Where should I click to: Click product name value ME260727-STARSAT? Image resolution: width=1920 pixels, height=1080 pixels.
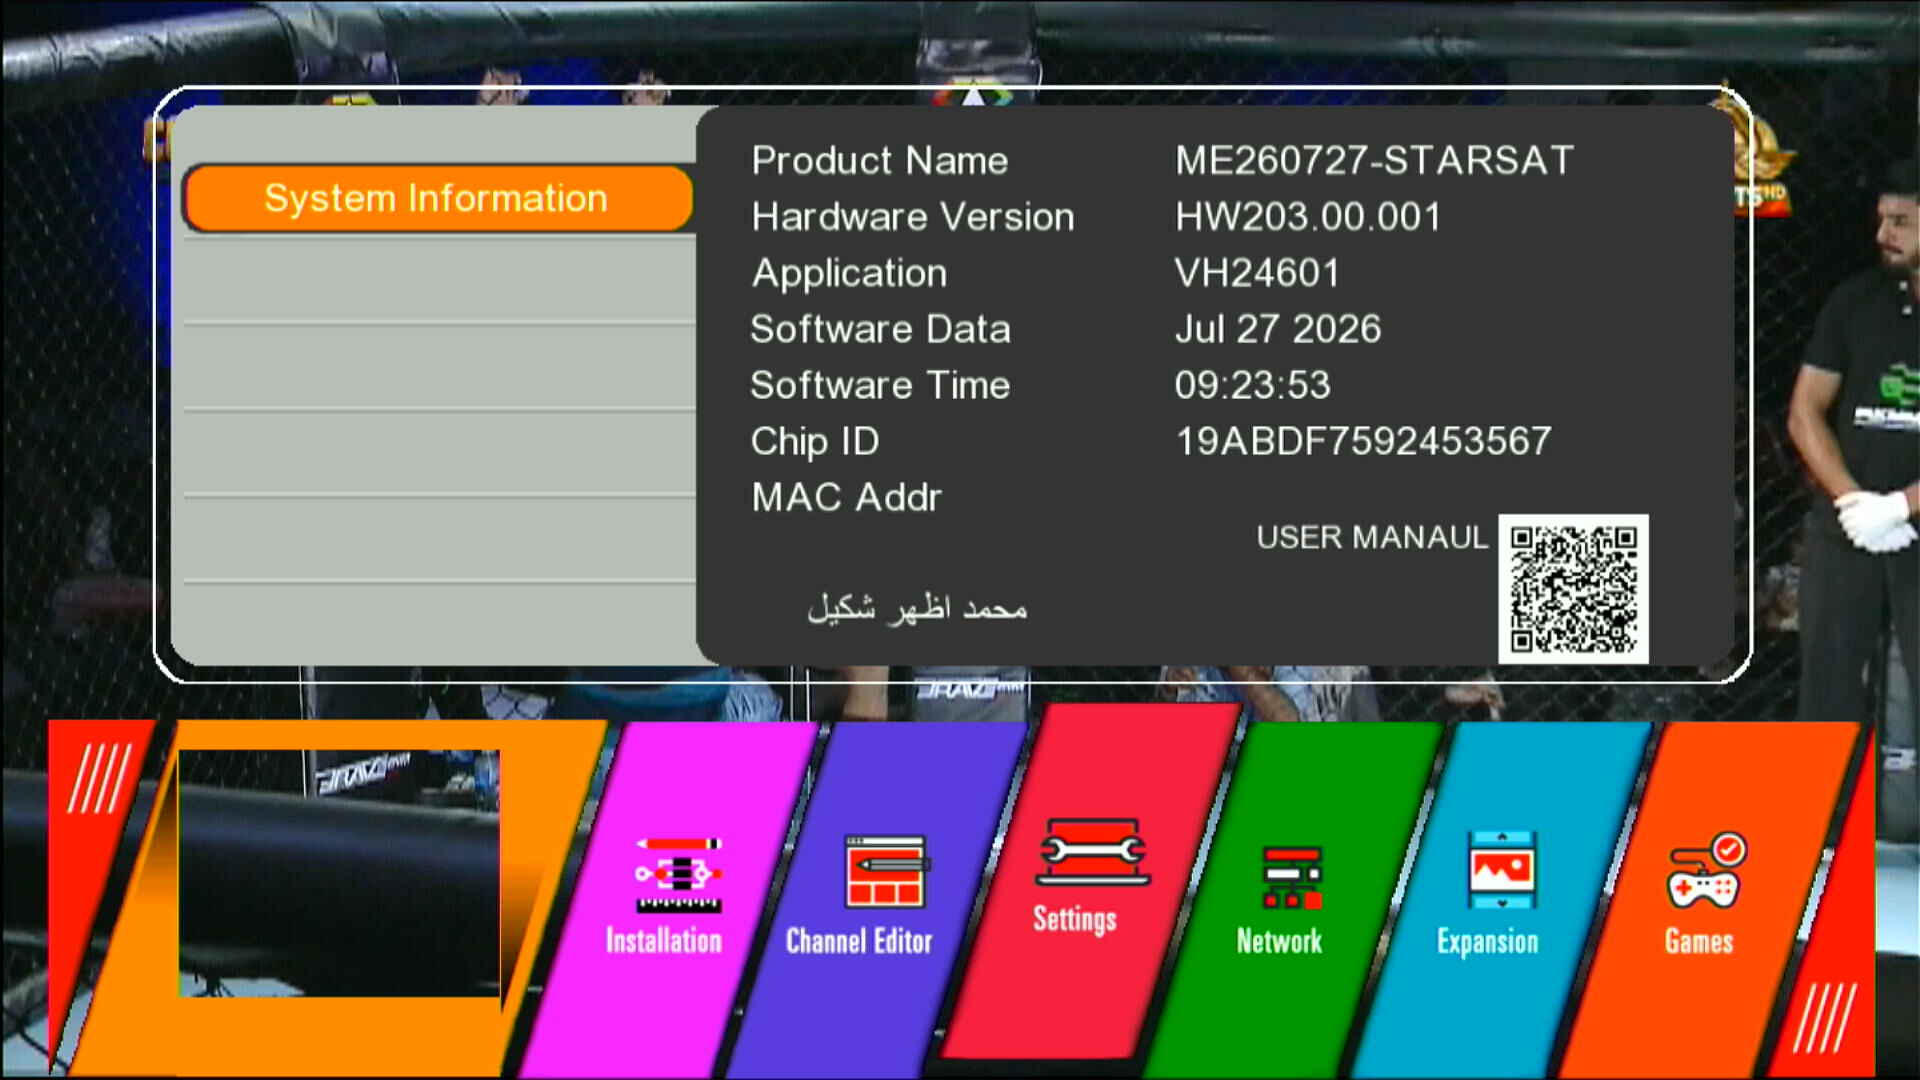point(1375,161)
